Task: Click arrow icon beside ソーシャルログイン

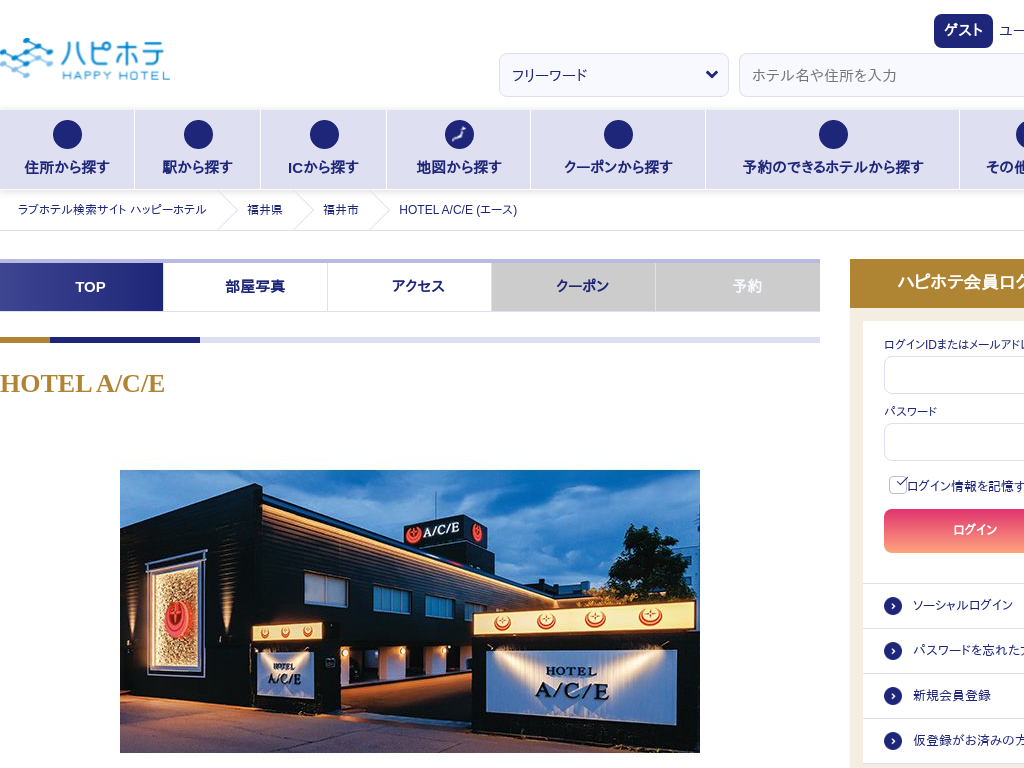Action: pyautogui.click(x=893, y=606)
